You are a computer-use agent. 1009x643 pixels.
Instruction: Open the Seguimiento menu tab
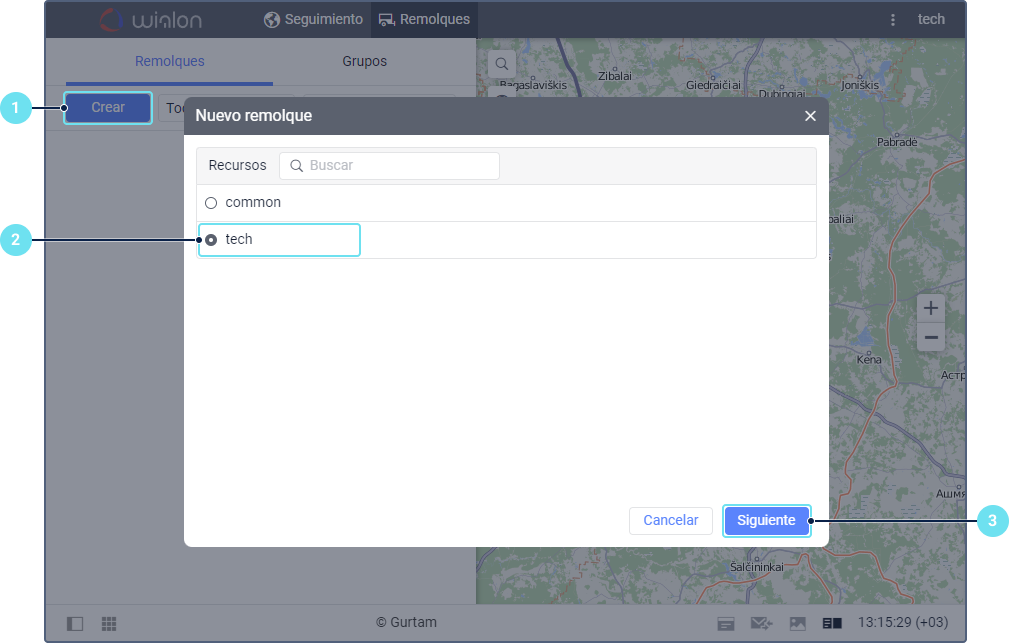point(314,19)
